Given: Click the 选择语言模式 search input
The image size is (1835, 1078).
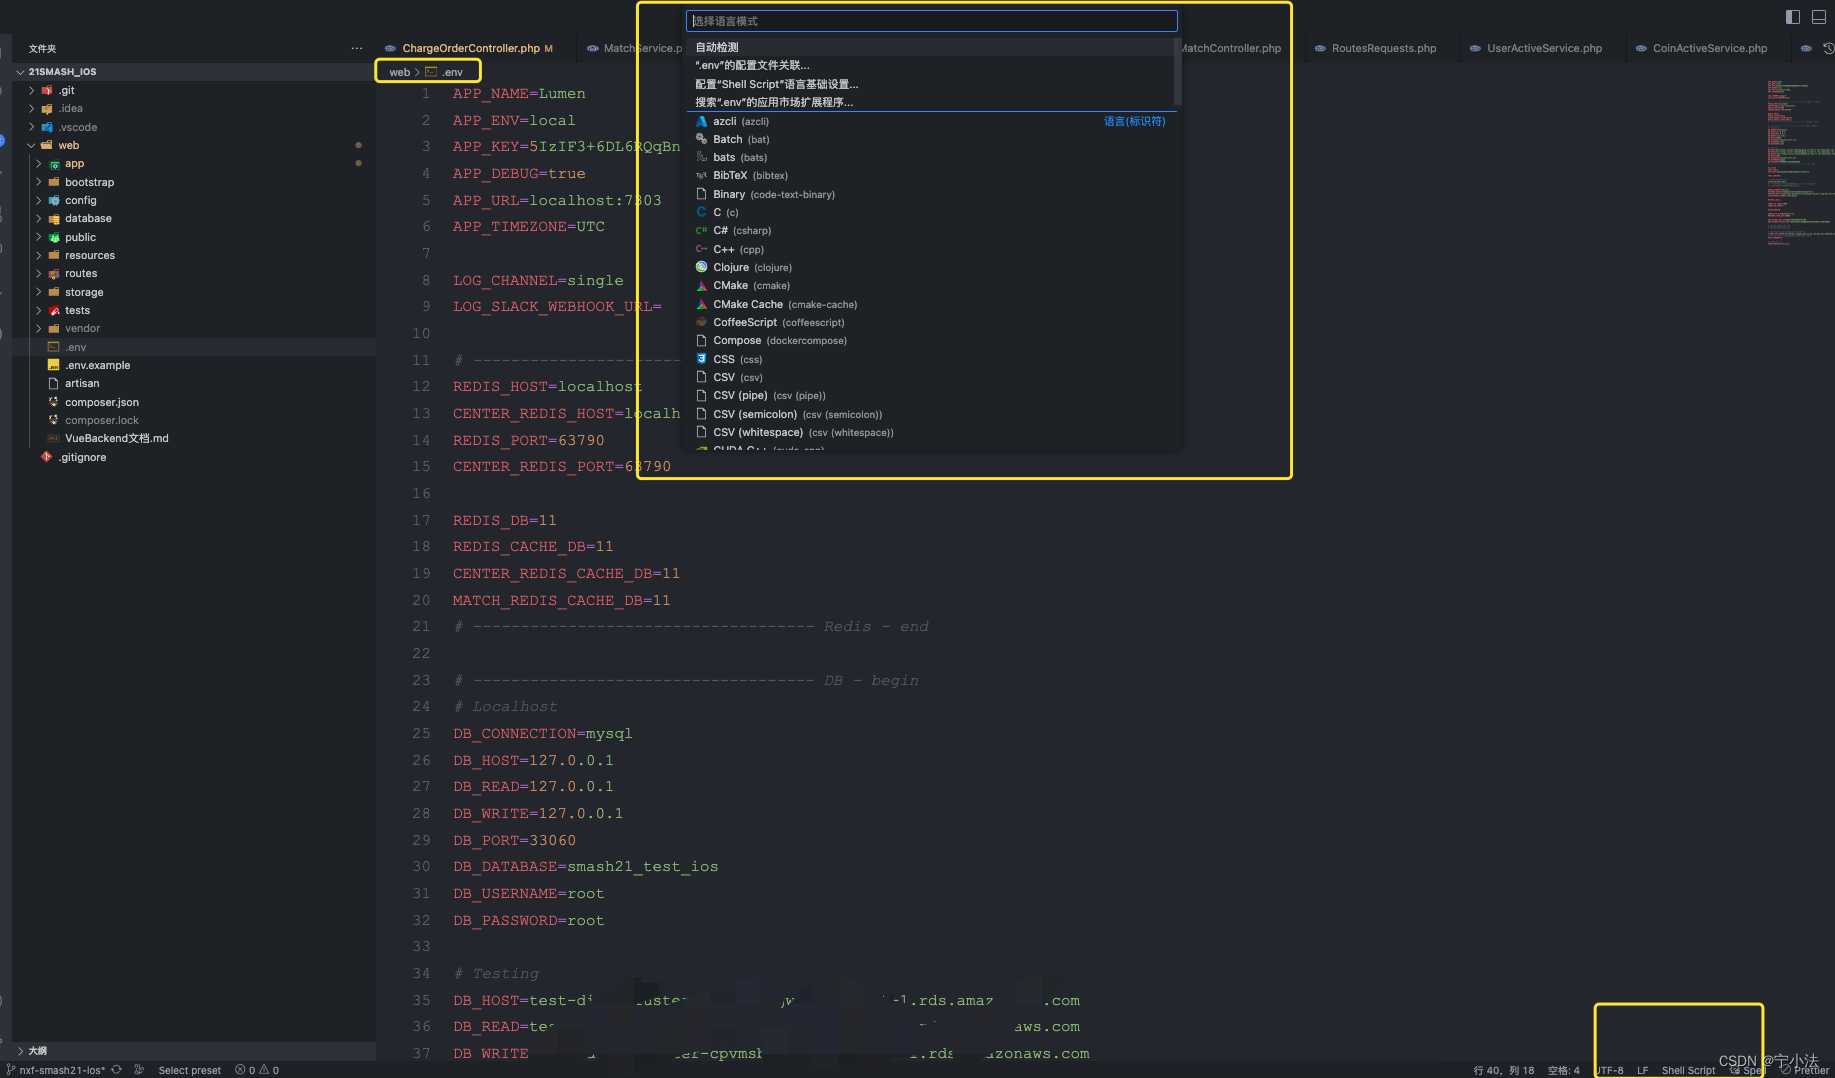Looking at the screenshot, I should [931, 21].
